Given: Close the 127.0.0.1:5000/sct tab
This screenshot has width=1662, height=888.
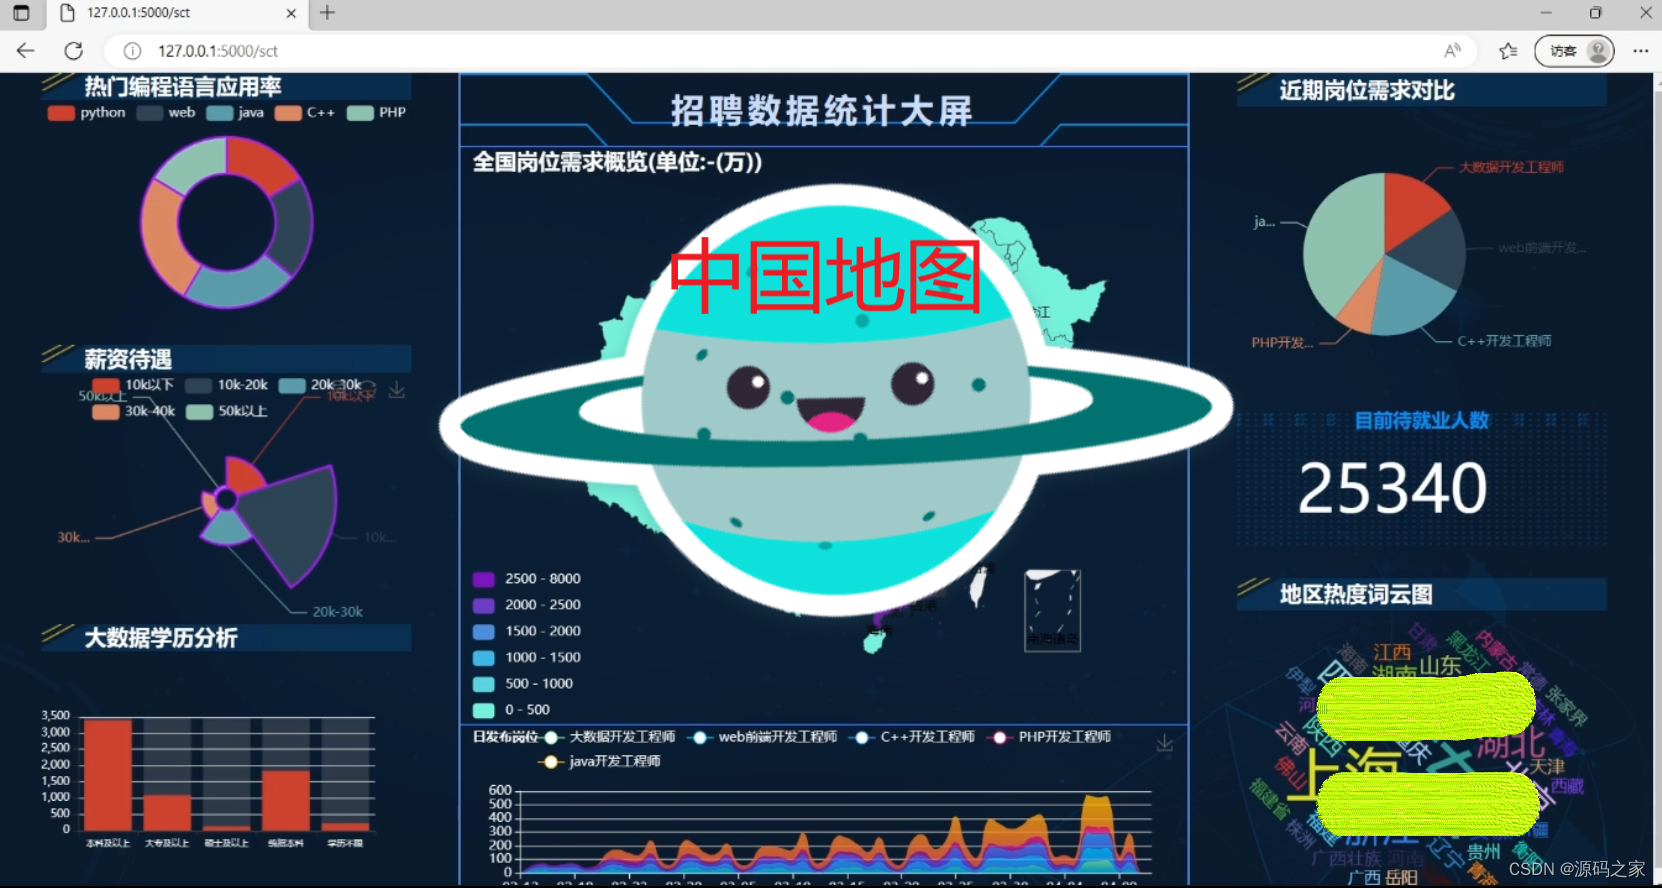Looking at the screenshot, I should click(291, 13).
